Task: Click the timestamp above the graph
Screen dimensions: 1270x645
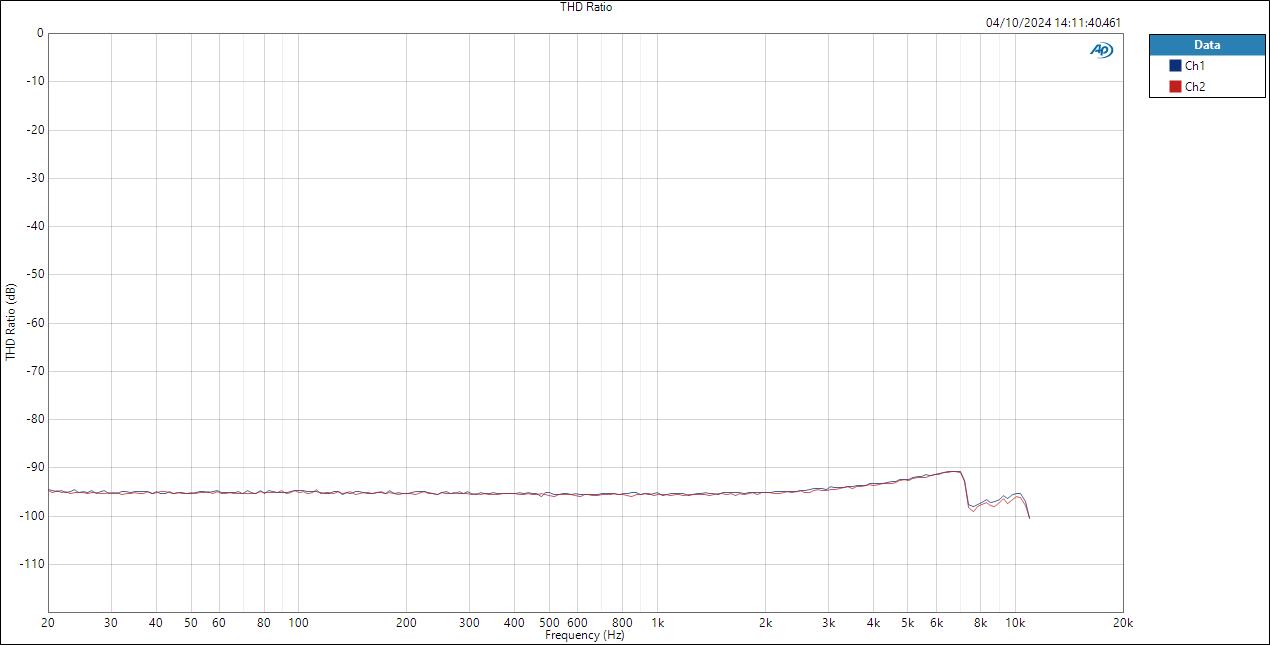Action: 1052,21
